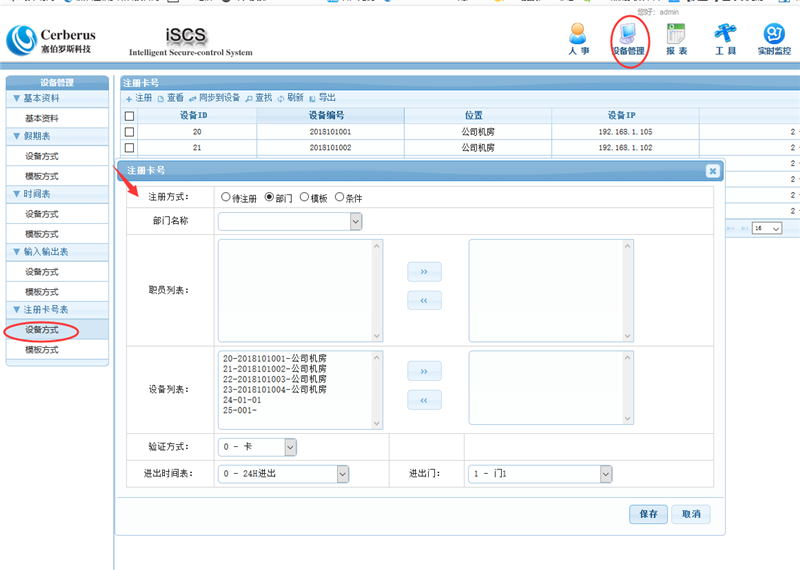
Task: Click the 保存 save button
Action: 648,514
